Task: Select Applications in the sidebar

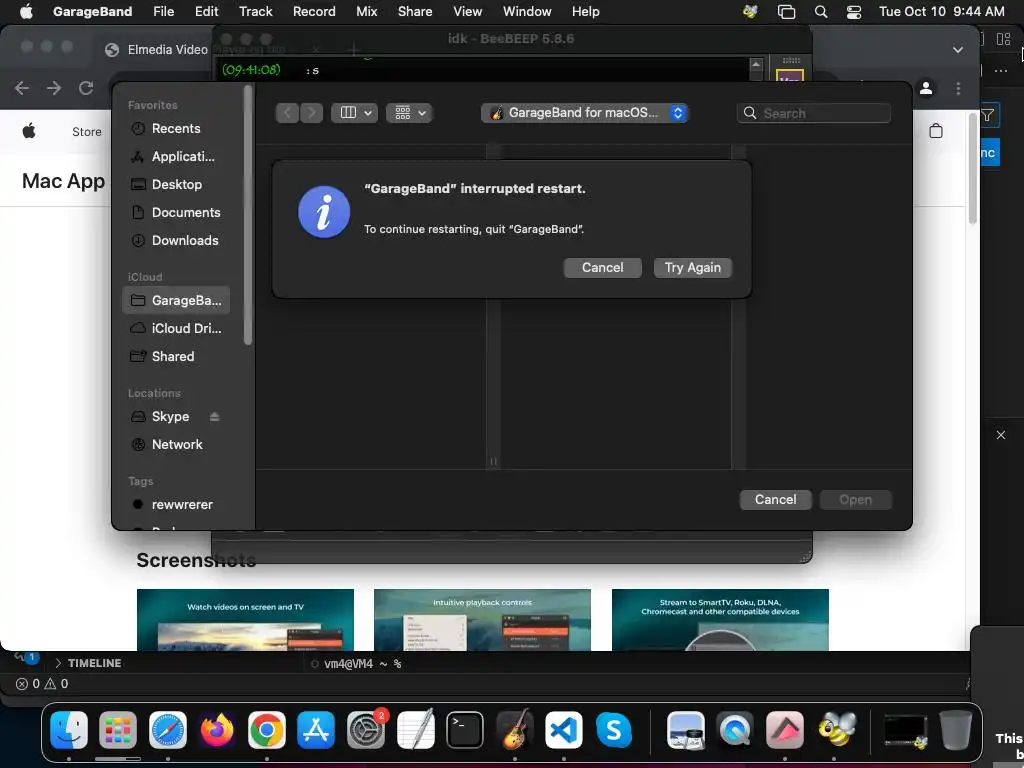Action: coord(176,157)
